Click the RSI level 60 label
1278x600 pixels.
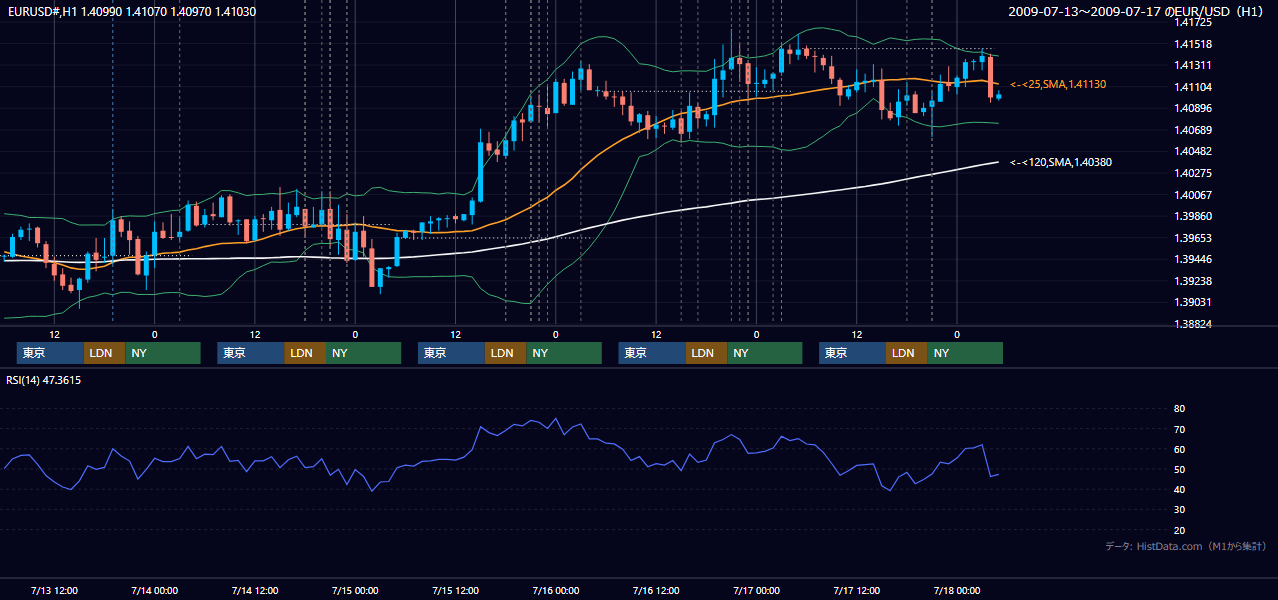1180,449
